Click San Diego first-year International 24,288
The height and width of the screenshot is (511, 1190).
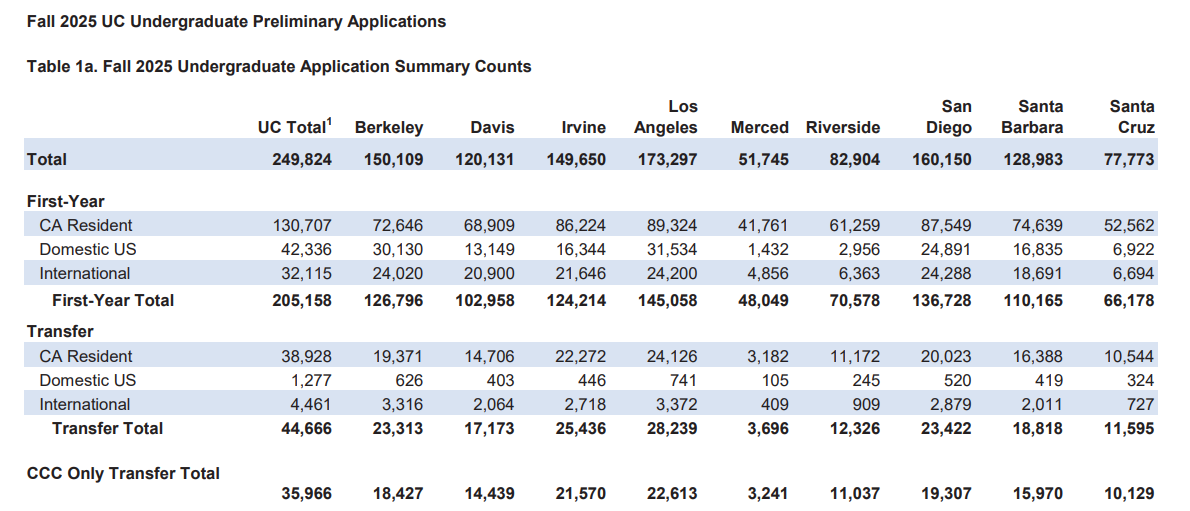click(x=947, y=273)
